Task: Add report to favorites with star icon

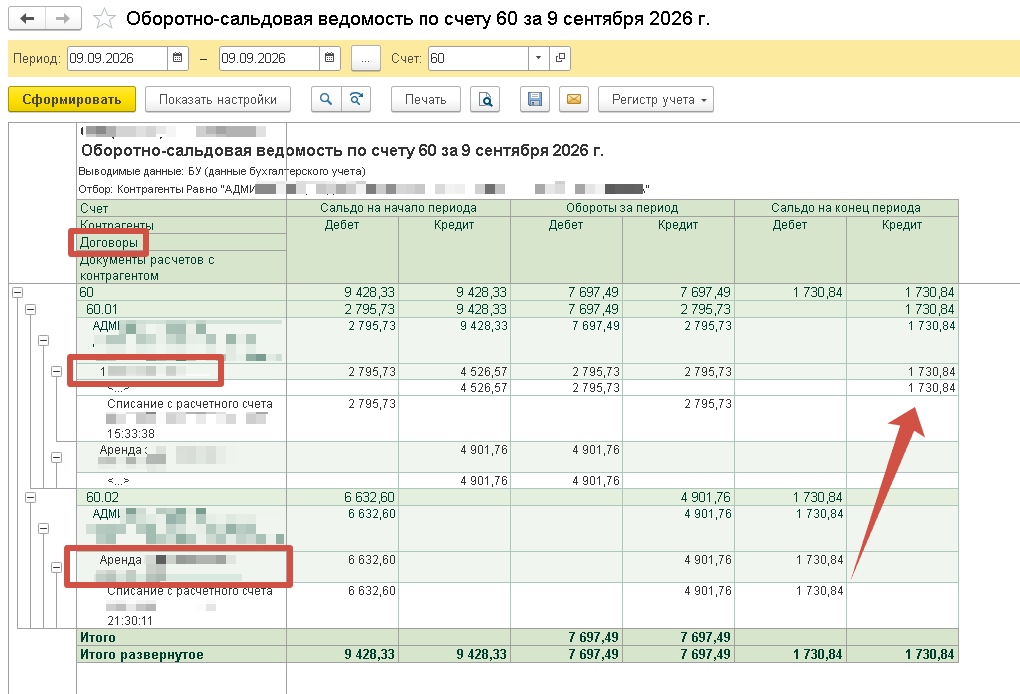Action: (104, 18)
